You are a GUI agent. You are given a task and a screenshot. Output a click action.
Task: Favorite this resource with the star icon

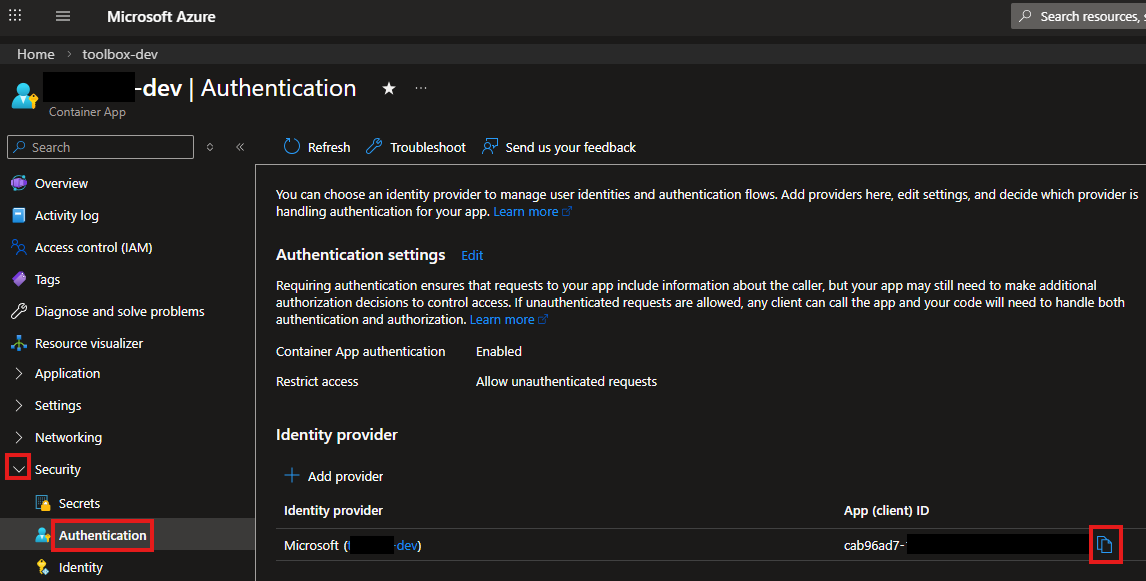click(389, 89)
